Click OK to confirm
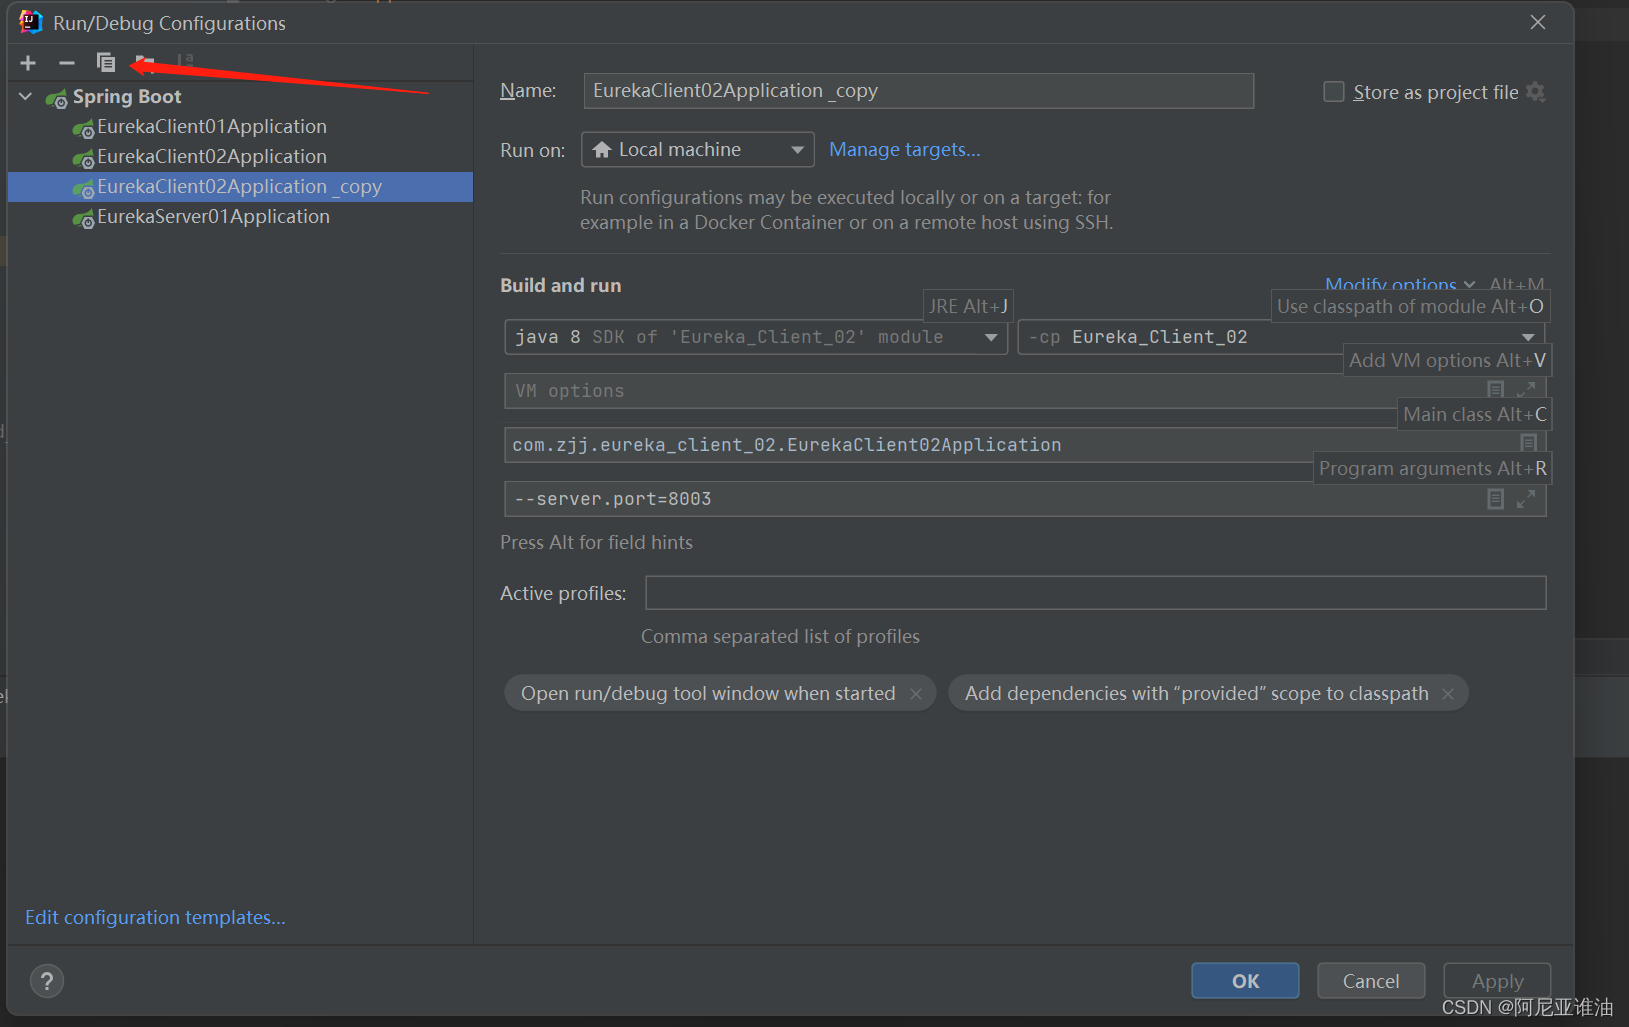Viewport: 1629px width, 1027px height. click(1245, 981)
